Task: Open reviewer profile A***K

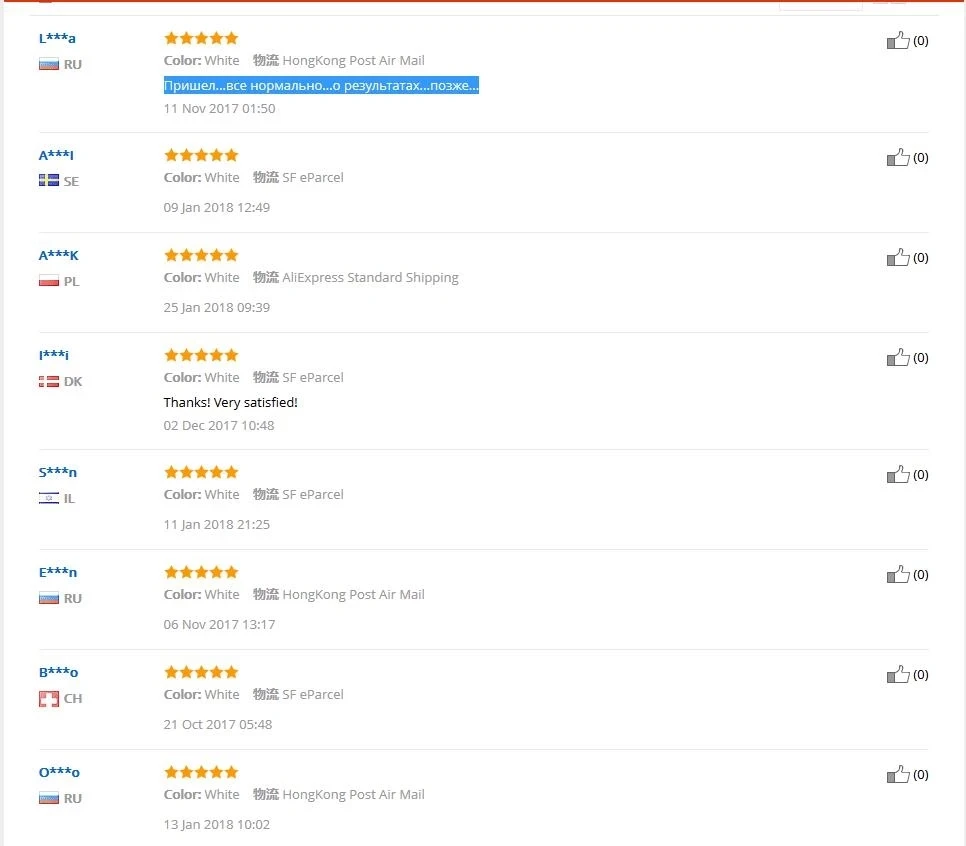Action: [x=58, y=255]
